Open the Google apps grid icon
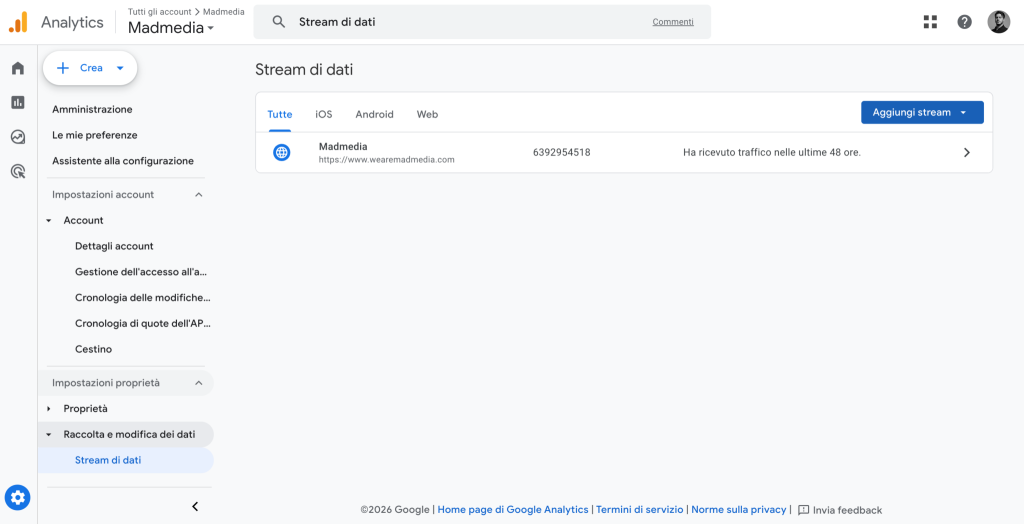Viewport: 1024px width, 524px height. tap(930, 22)
